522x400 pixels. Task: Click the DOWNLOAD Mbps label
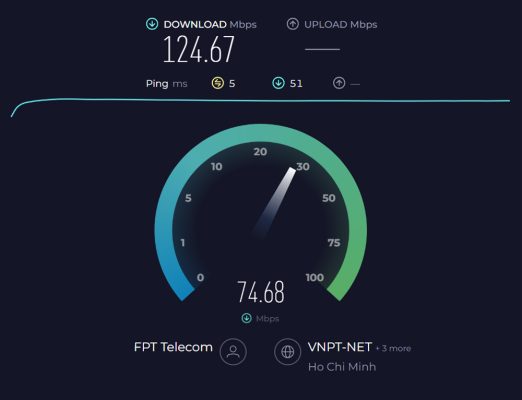tap(210, 25)
